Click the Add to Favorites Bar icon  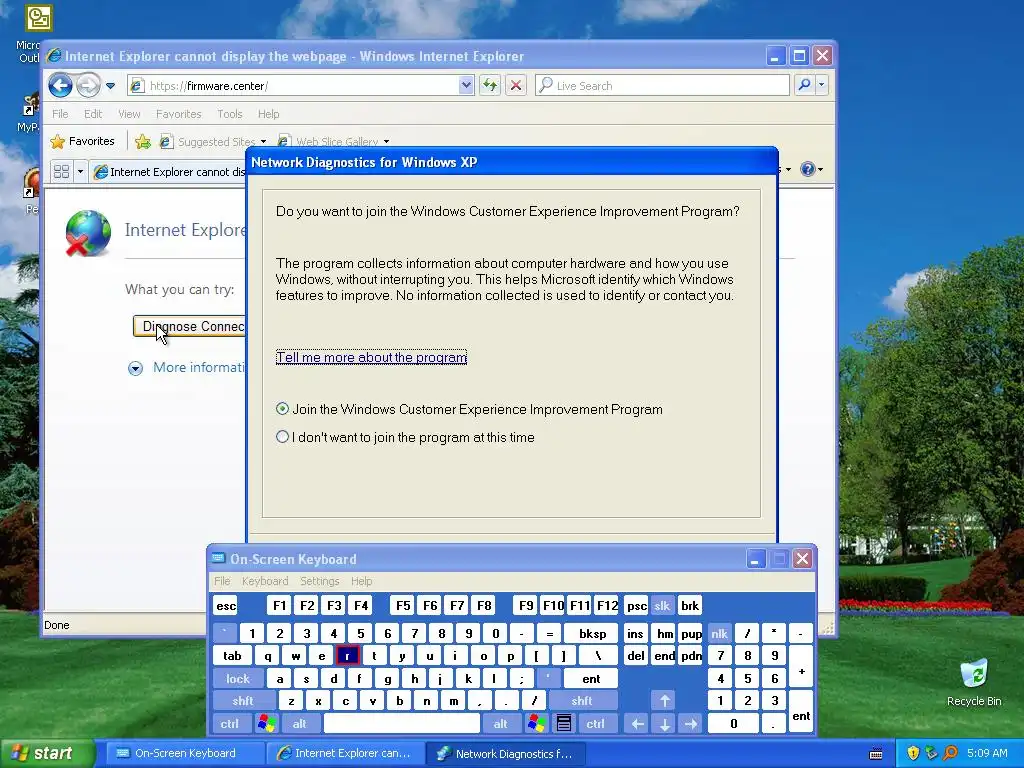coord(142,141)
